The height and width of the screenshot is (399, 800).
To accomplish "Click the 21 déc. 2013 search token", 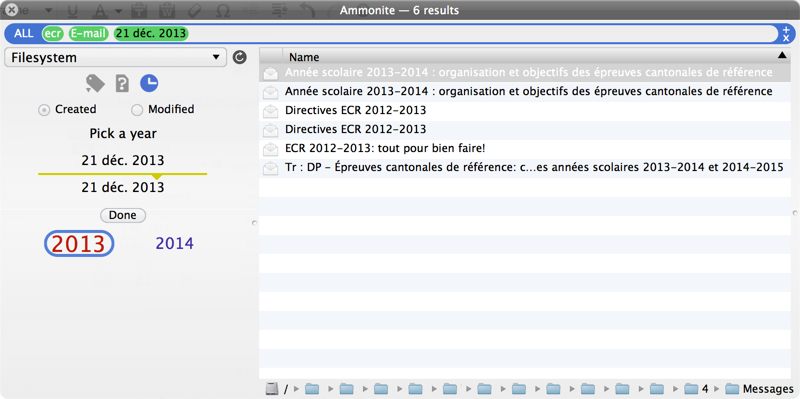I will pos(151,34).
